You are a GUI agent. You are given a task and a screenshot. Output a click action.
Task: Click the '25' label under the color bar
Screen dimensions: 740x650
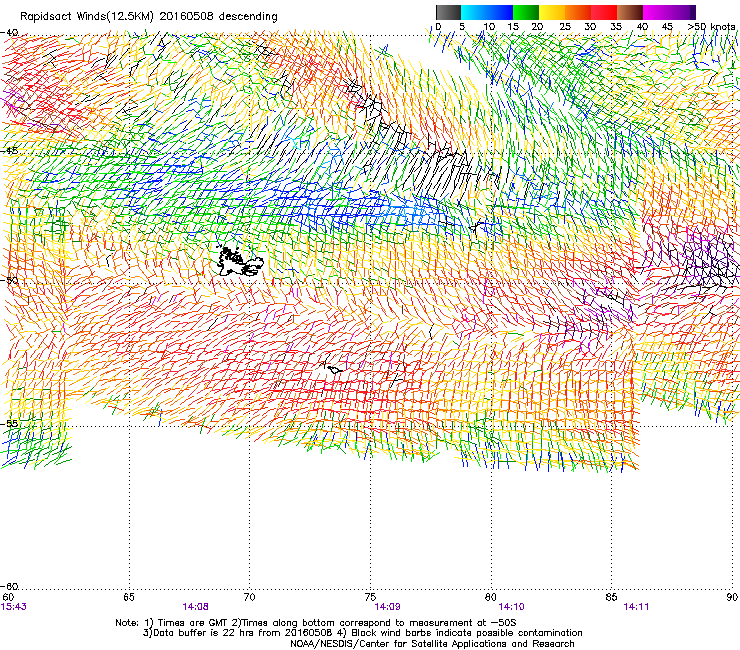tap(565, 27)
